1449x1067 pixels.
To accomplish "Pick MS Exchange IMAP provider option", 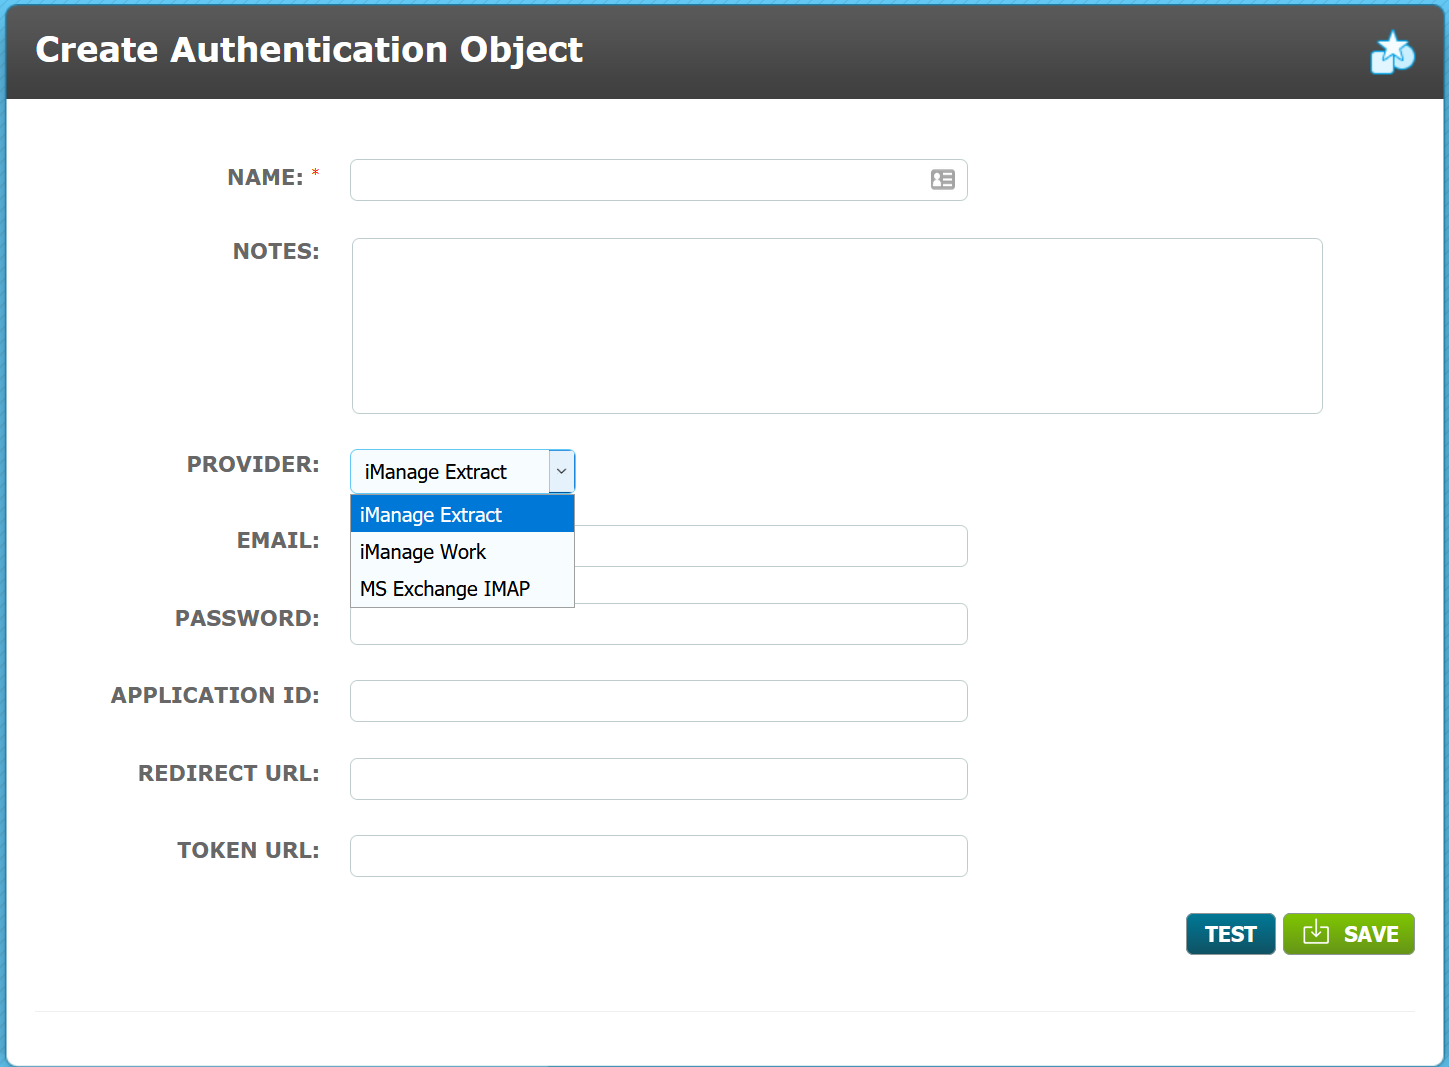I will tap(462, 588).
